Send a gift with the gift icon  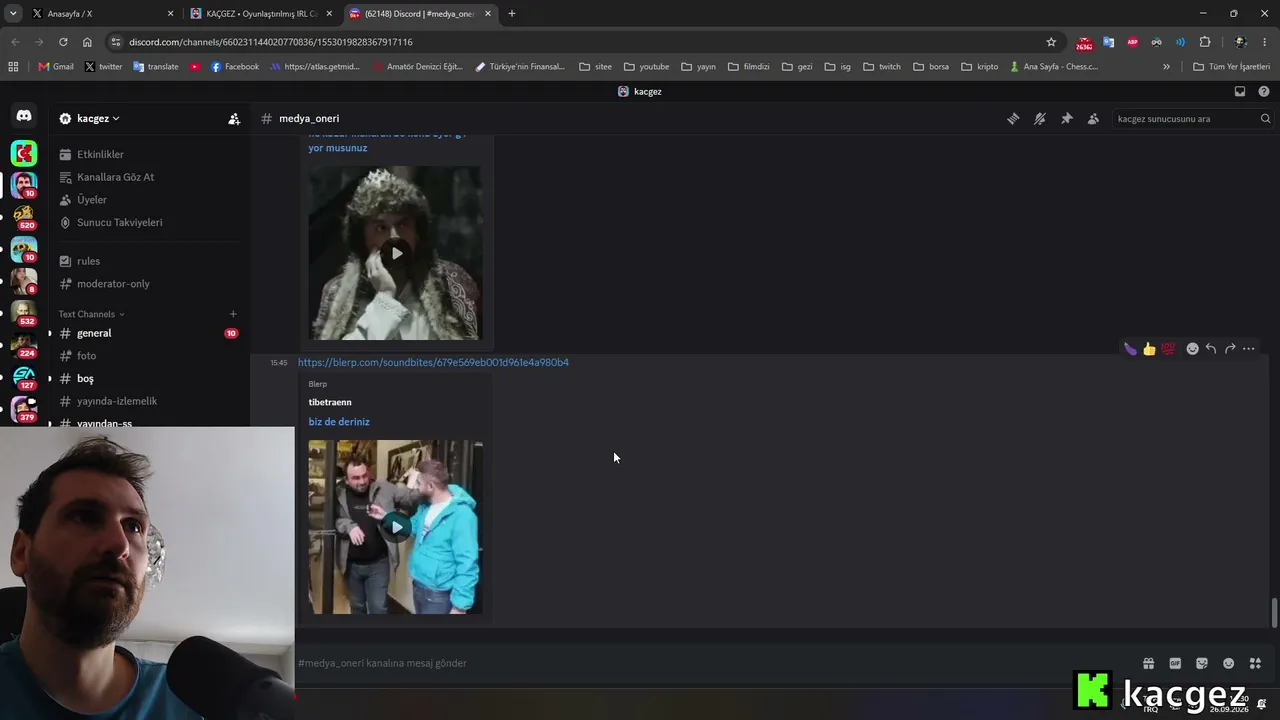tap(1148, 663)
